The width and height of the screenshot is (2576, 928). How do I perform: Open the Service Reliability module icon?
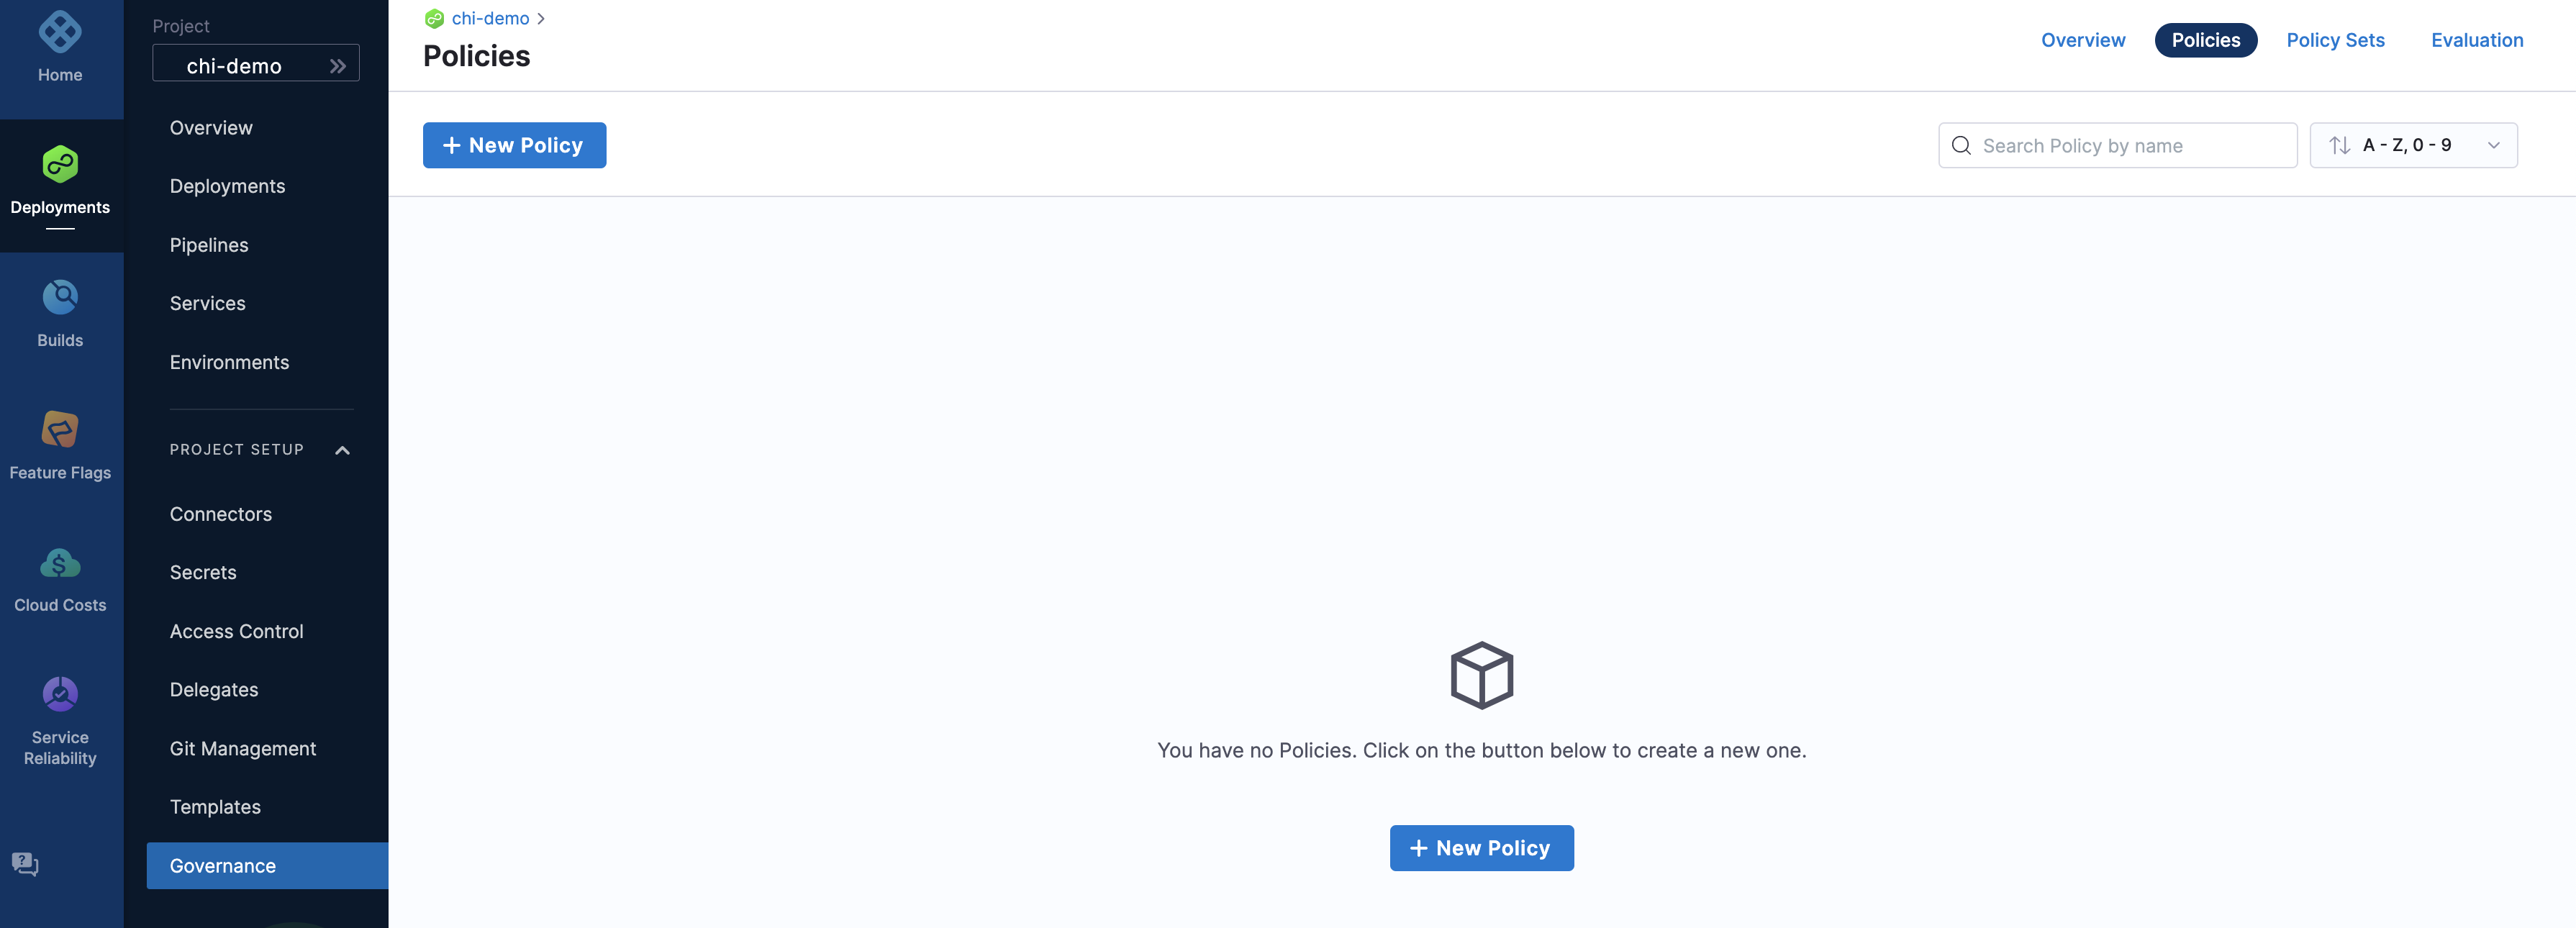[60, 694]
